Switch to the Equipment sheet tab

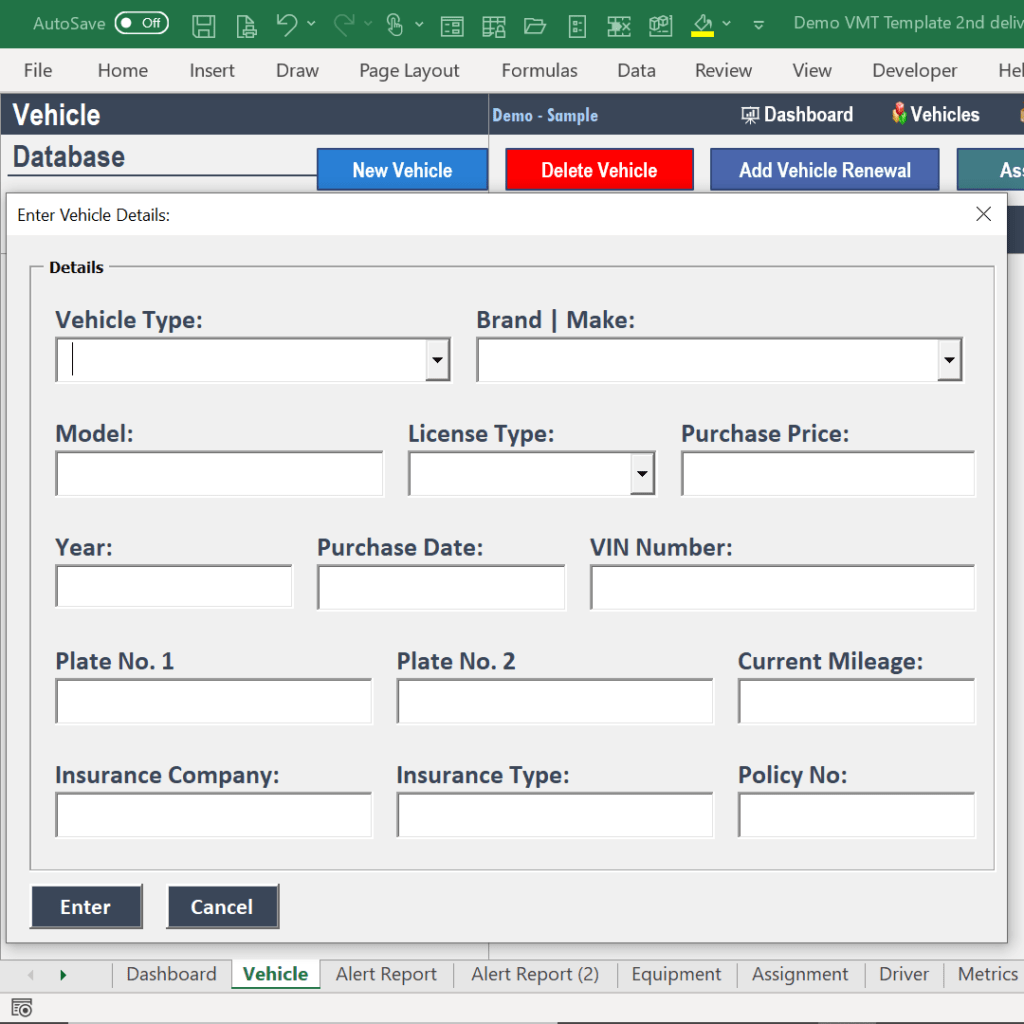(676, 973)
